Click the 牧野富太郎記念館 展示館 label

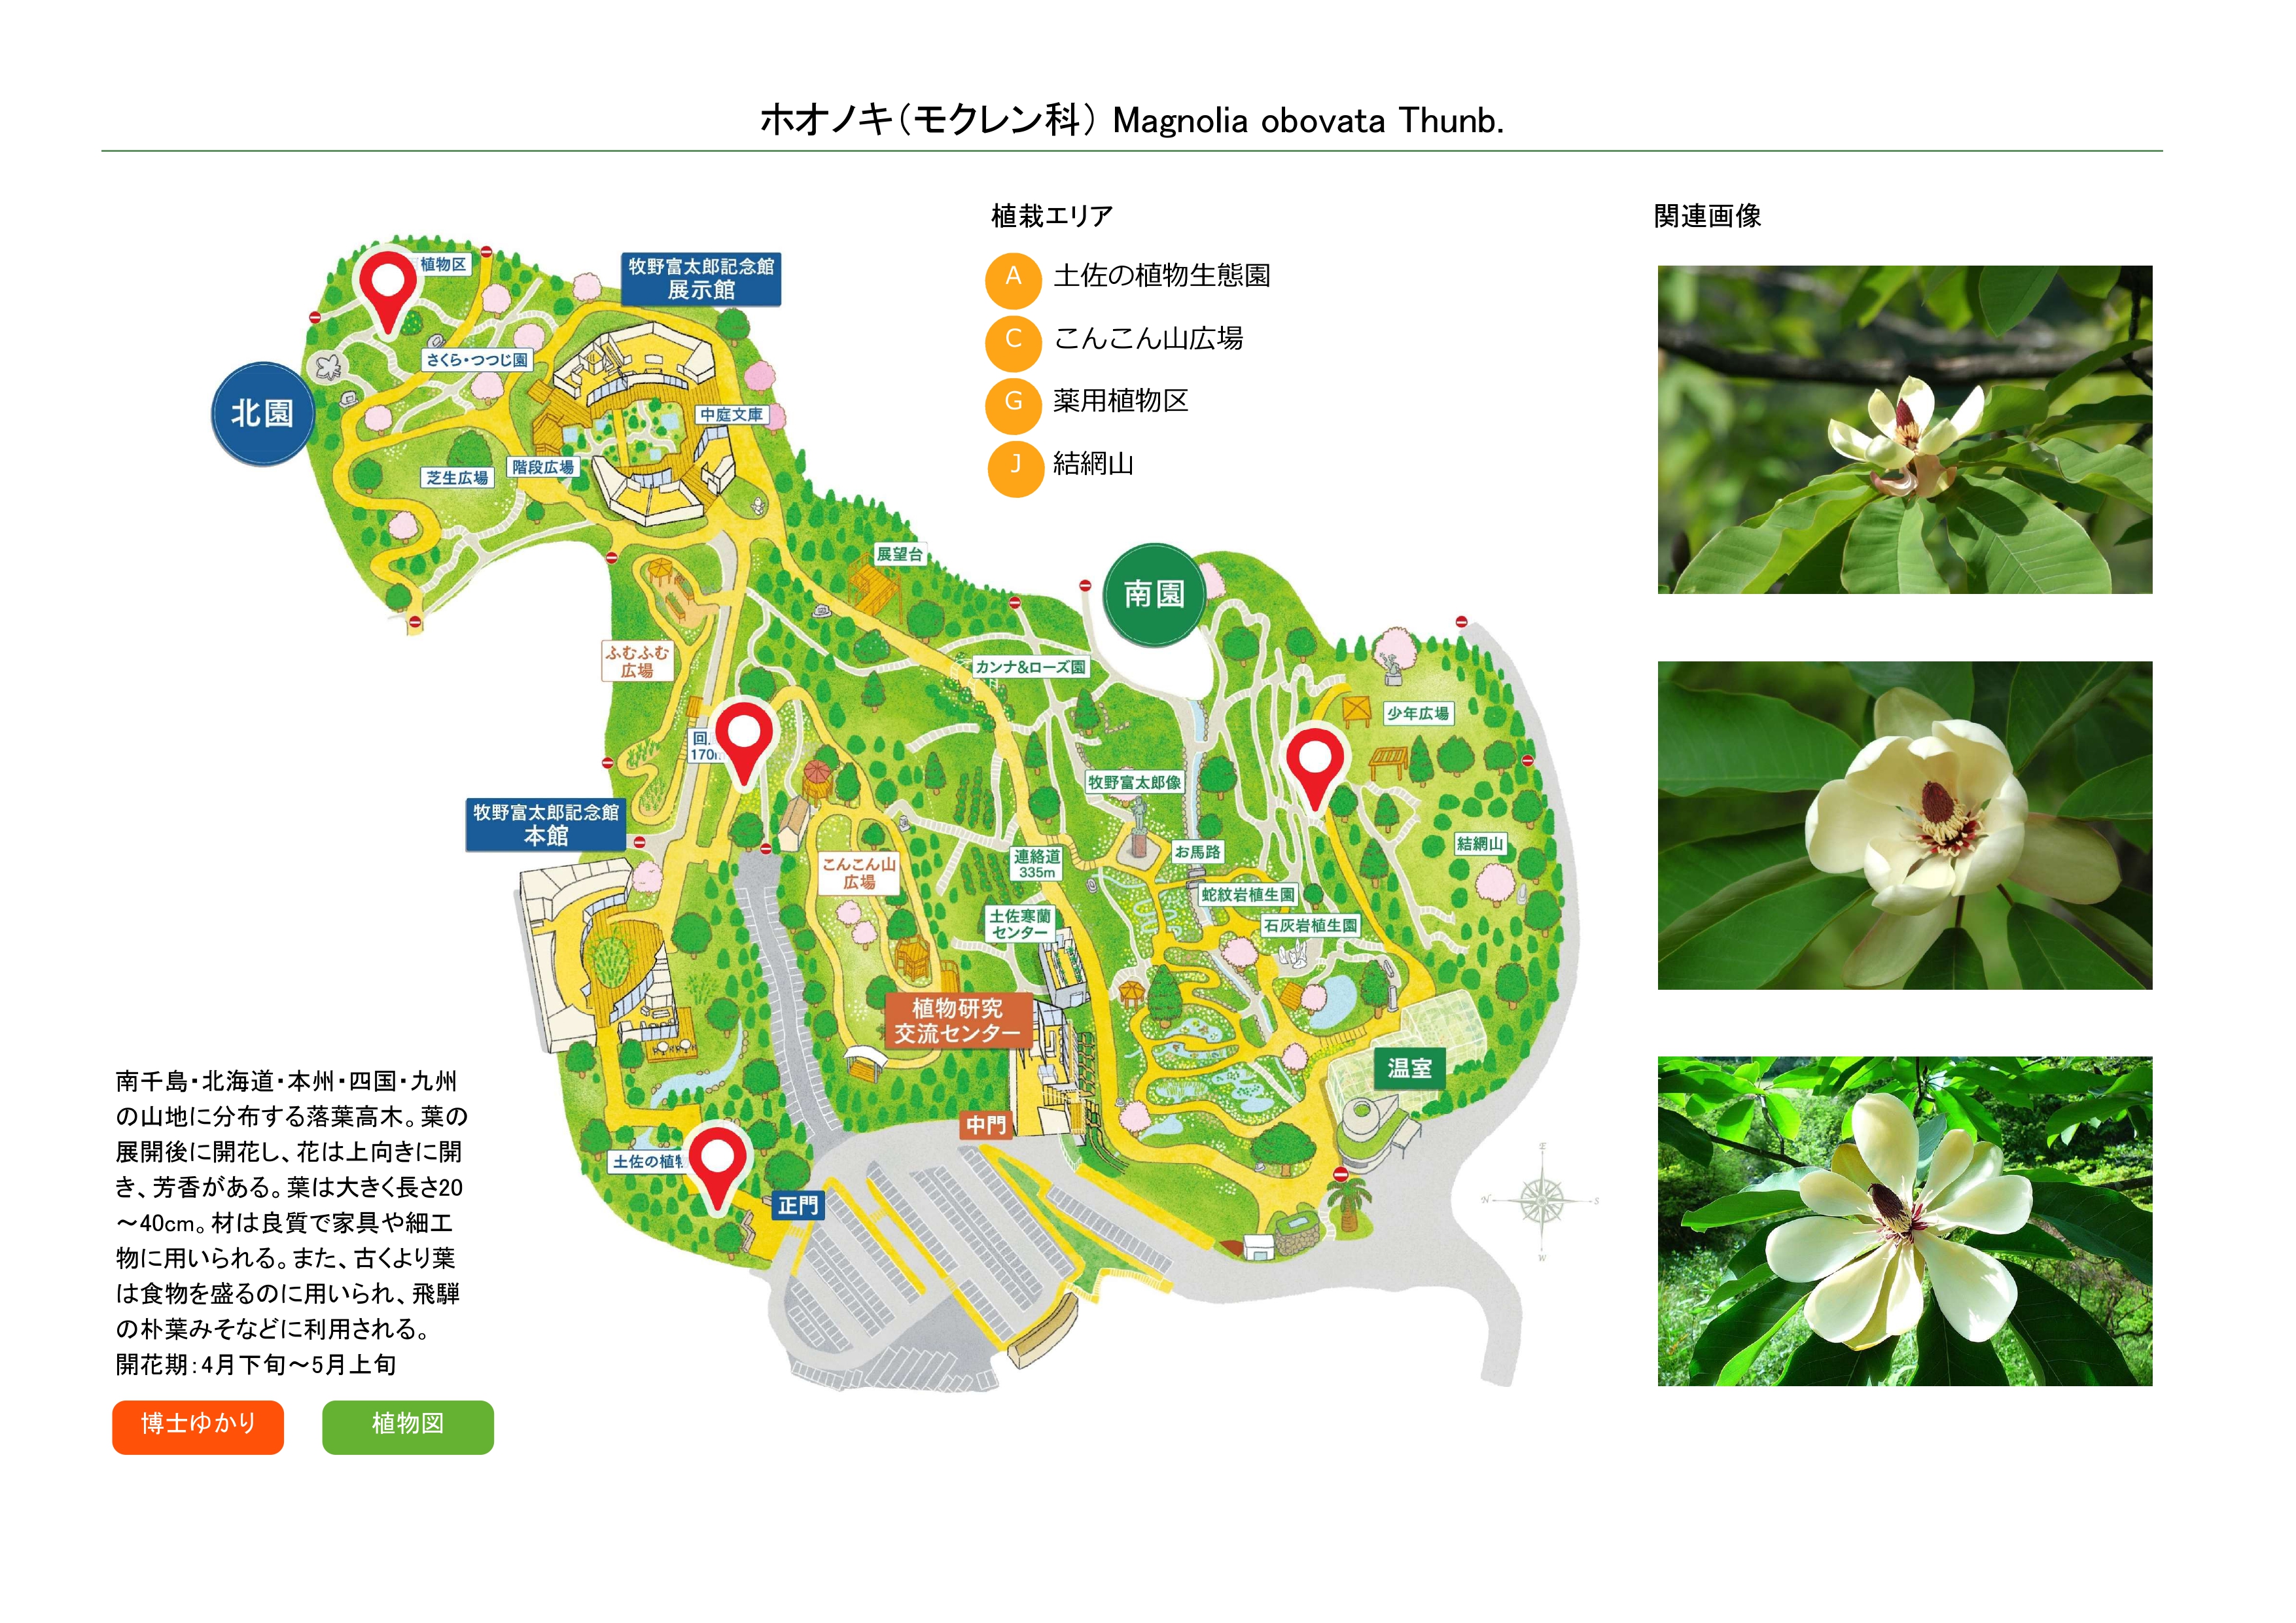[701, 279]
